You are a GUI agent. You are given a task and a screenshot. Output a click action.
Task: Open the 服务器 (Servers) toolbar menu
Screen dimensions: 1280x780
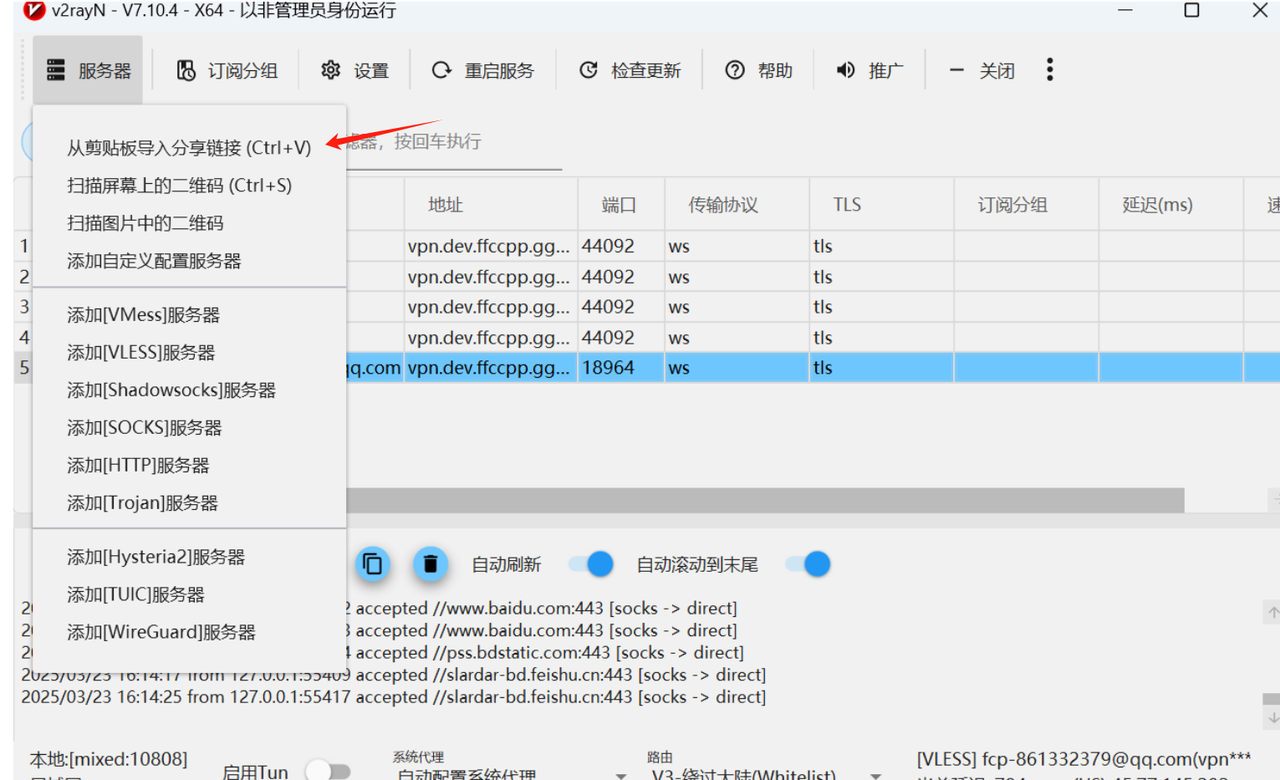point(88,71)
